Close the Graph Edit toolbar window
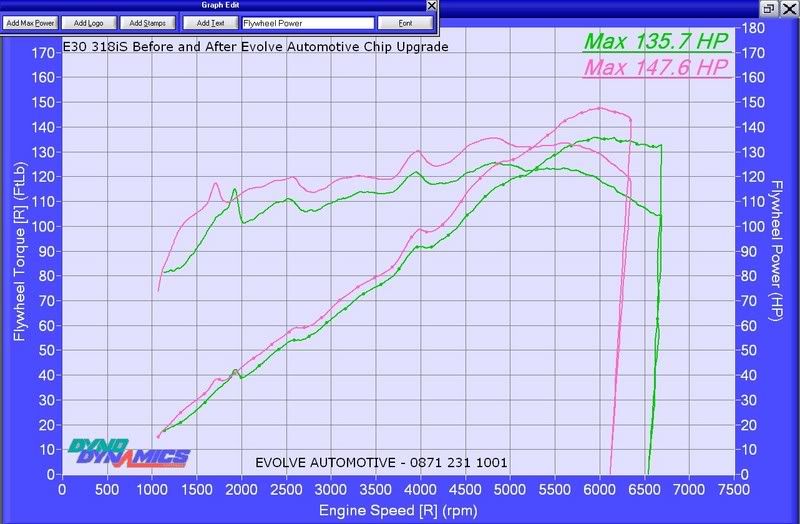 pos(431,6)
